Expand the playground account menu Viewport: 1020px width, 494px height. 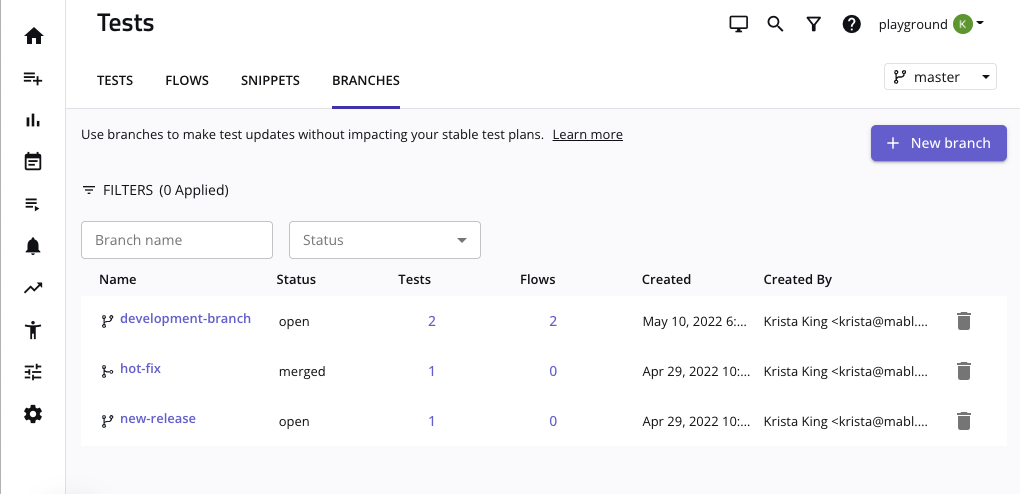930,24
